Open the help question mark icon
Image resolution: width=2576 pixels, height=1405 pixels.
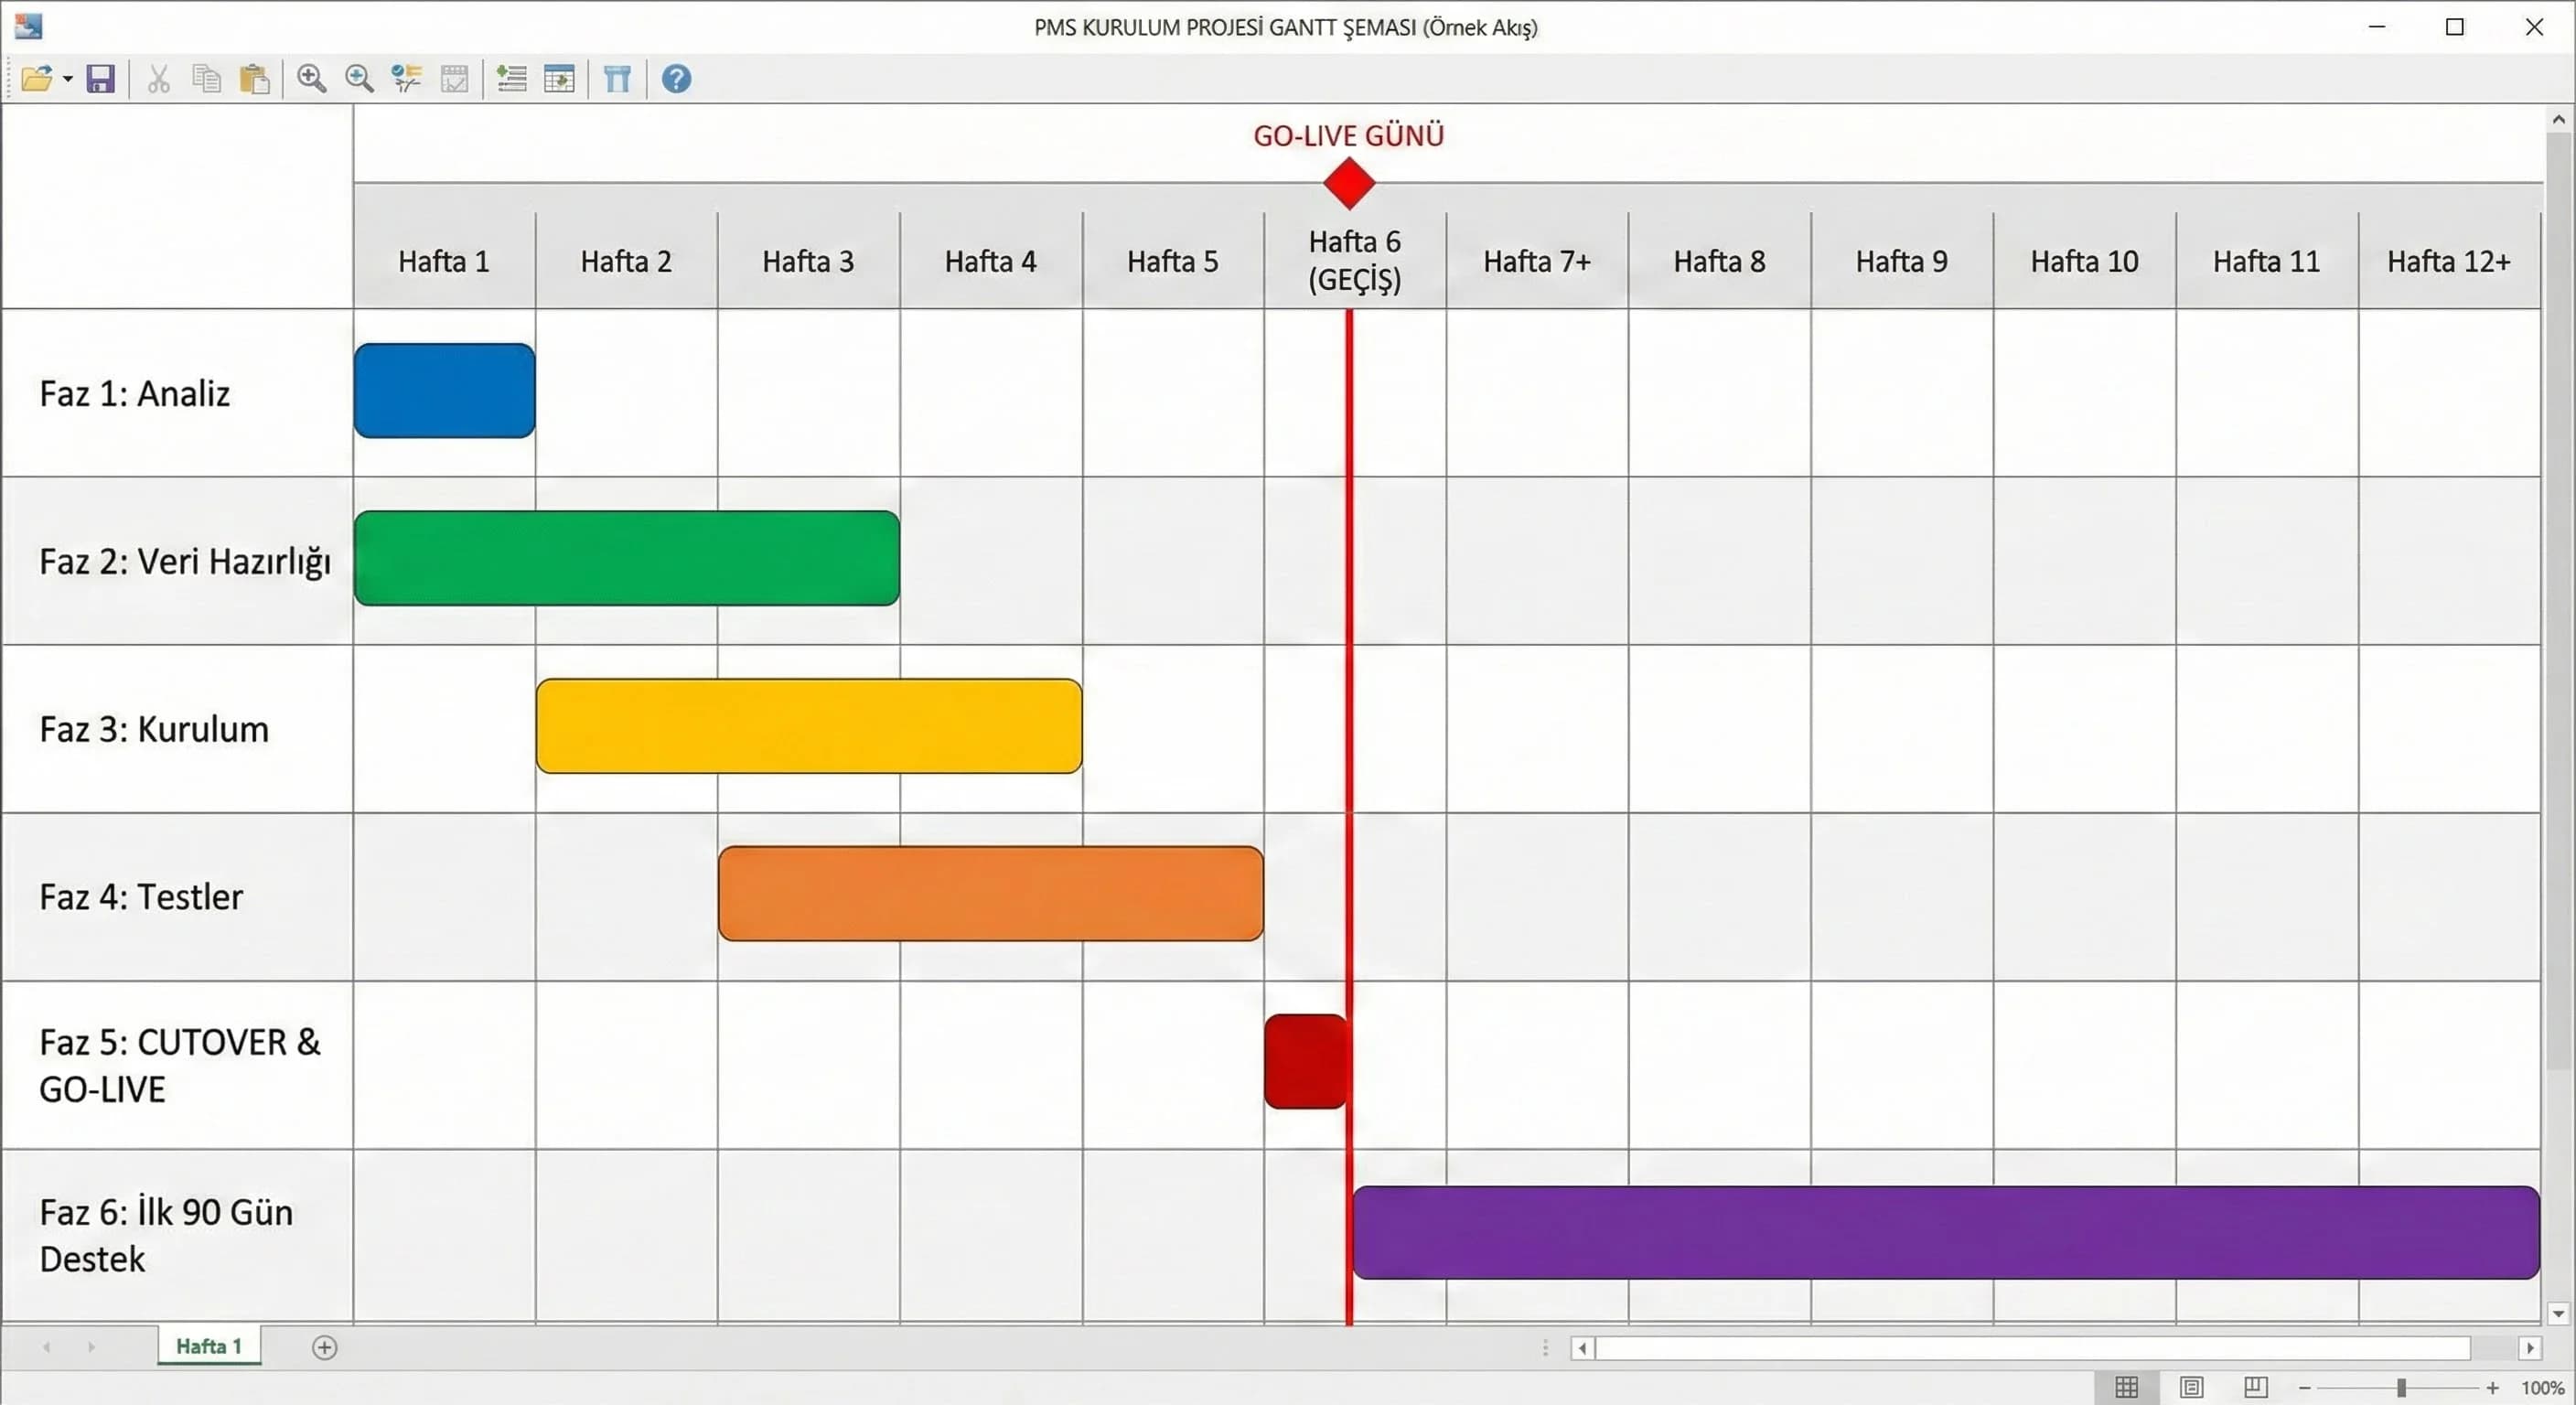click(x=676, y=79)
